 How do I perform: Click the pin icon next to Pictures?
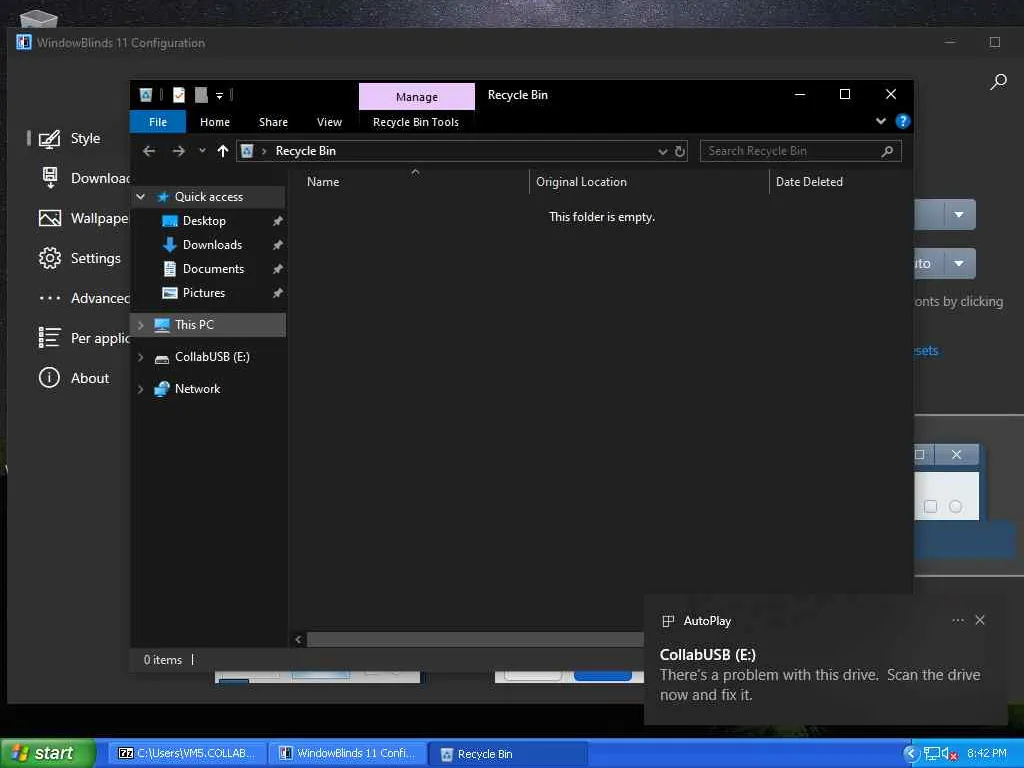(x=277, y=293)
